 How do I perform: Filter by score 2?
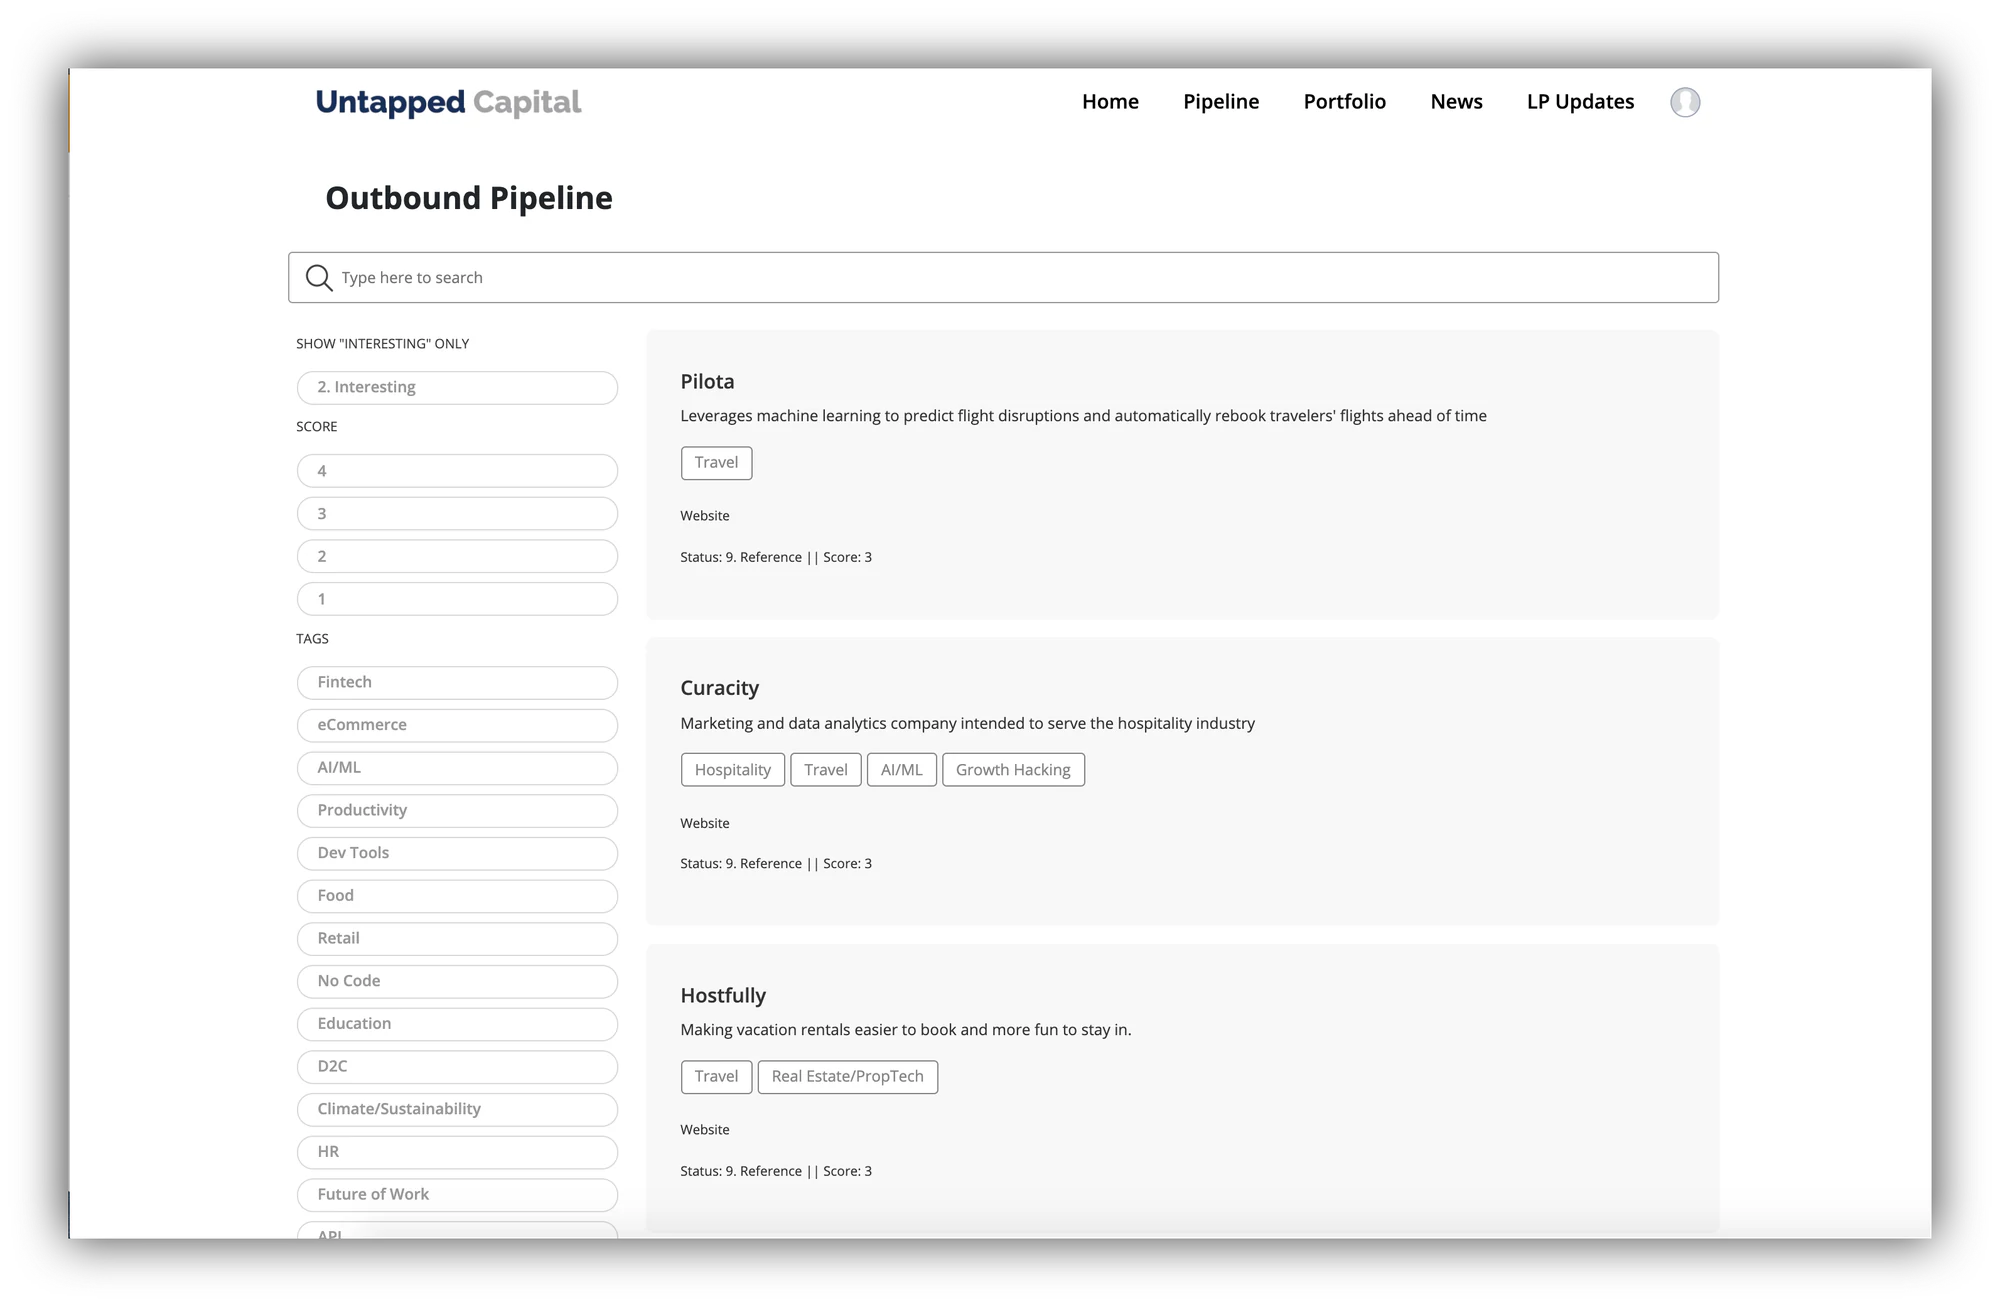coord(457,557)
